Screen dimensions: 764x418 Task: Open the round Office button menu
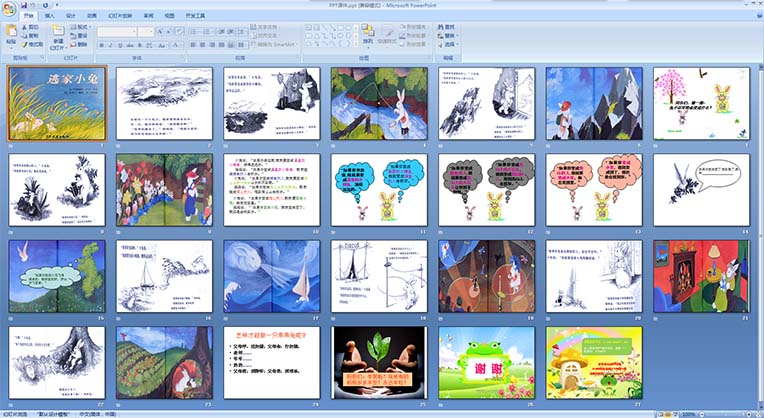(9, 8)
